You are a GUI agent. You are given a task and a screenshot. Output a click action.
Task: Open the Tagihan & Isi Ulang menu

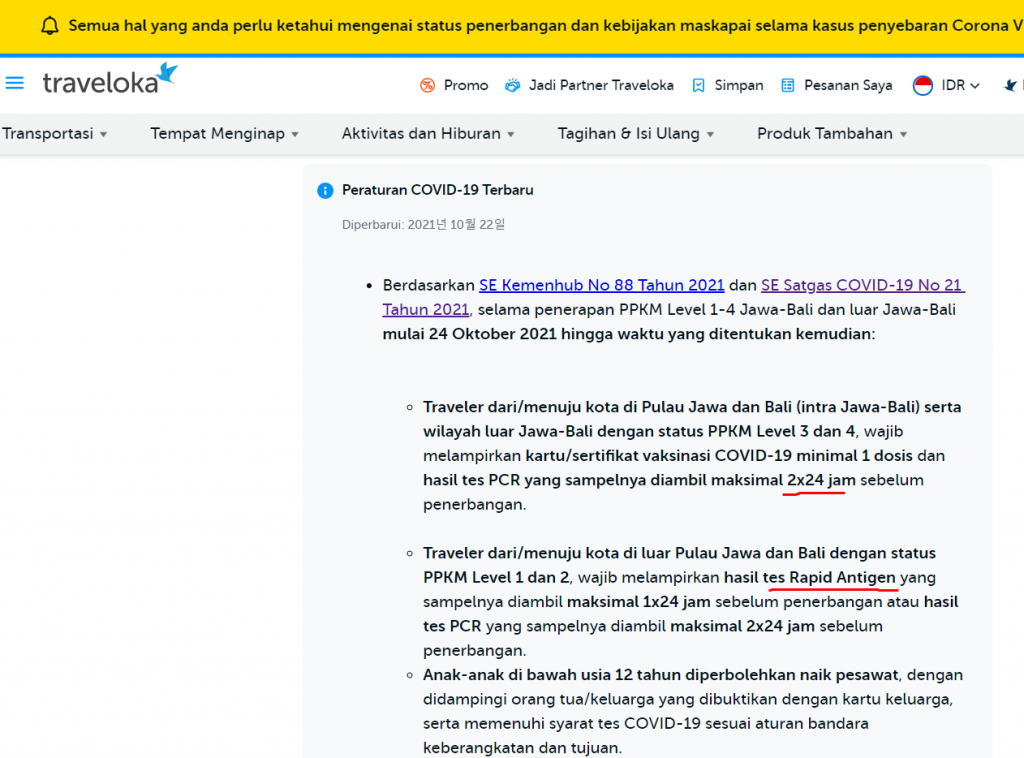coord(636,134)
